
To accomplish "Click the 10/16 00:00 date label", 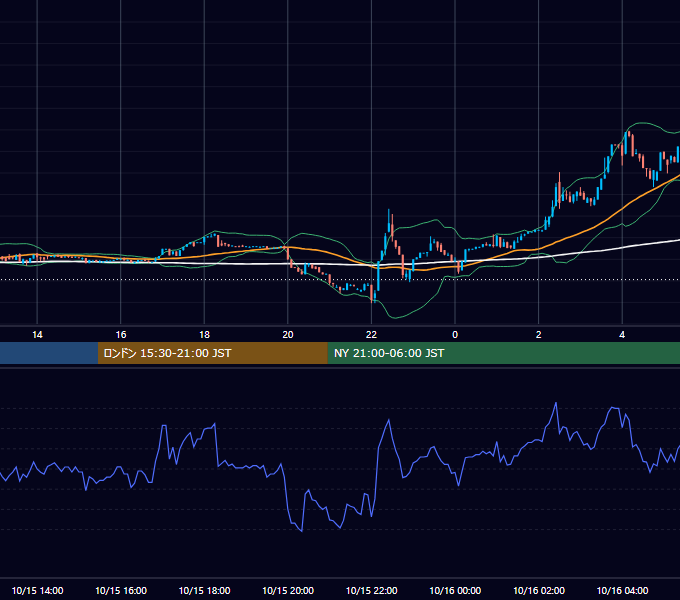I will 455,590.
